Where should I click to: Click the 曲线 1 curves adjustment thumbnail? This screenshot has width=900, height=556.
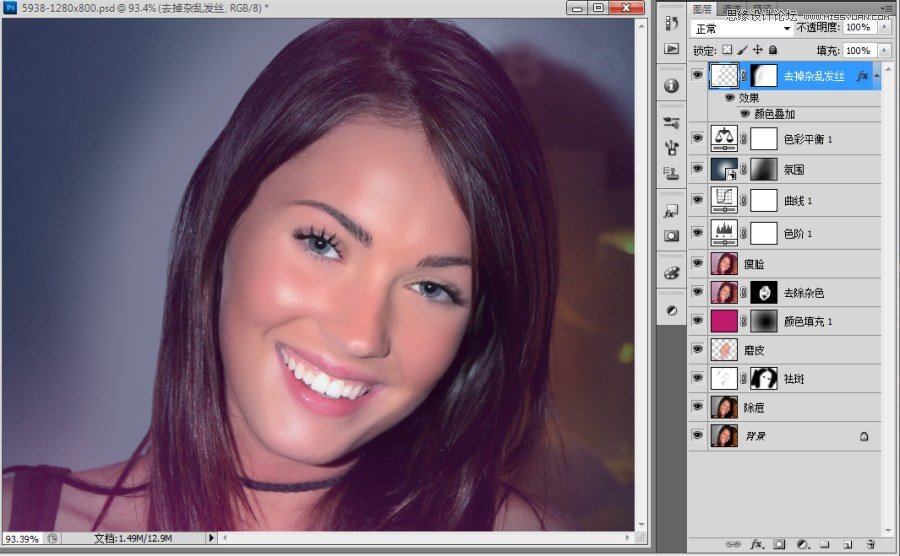click(724, 200)
